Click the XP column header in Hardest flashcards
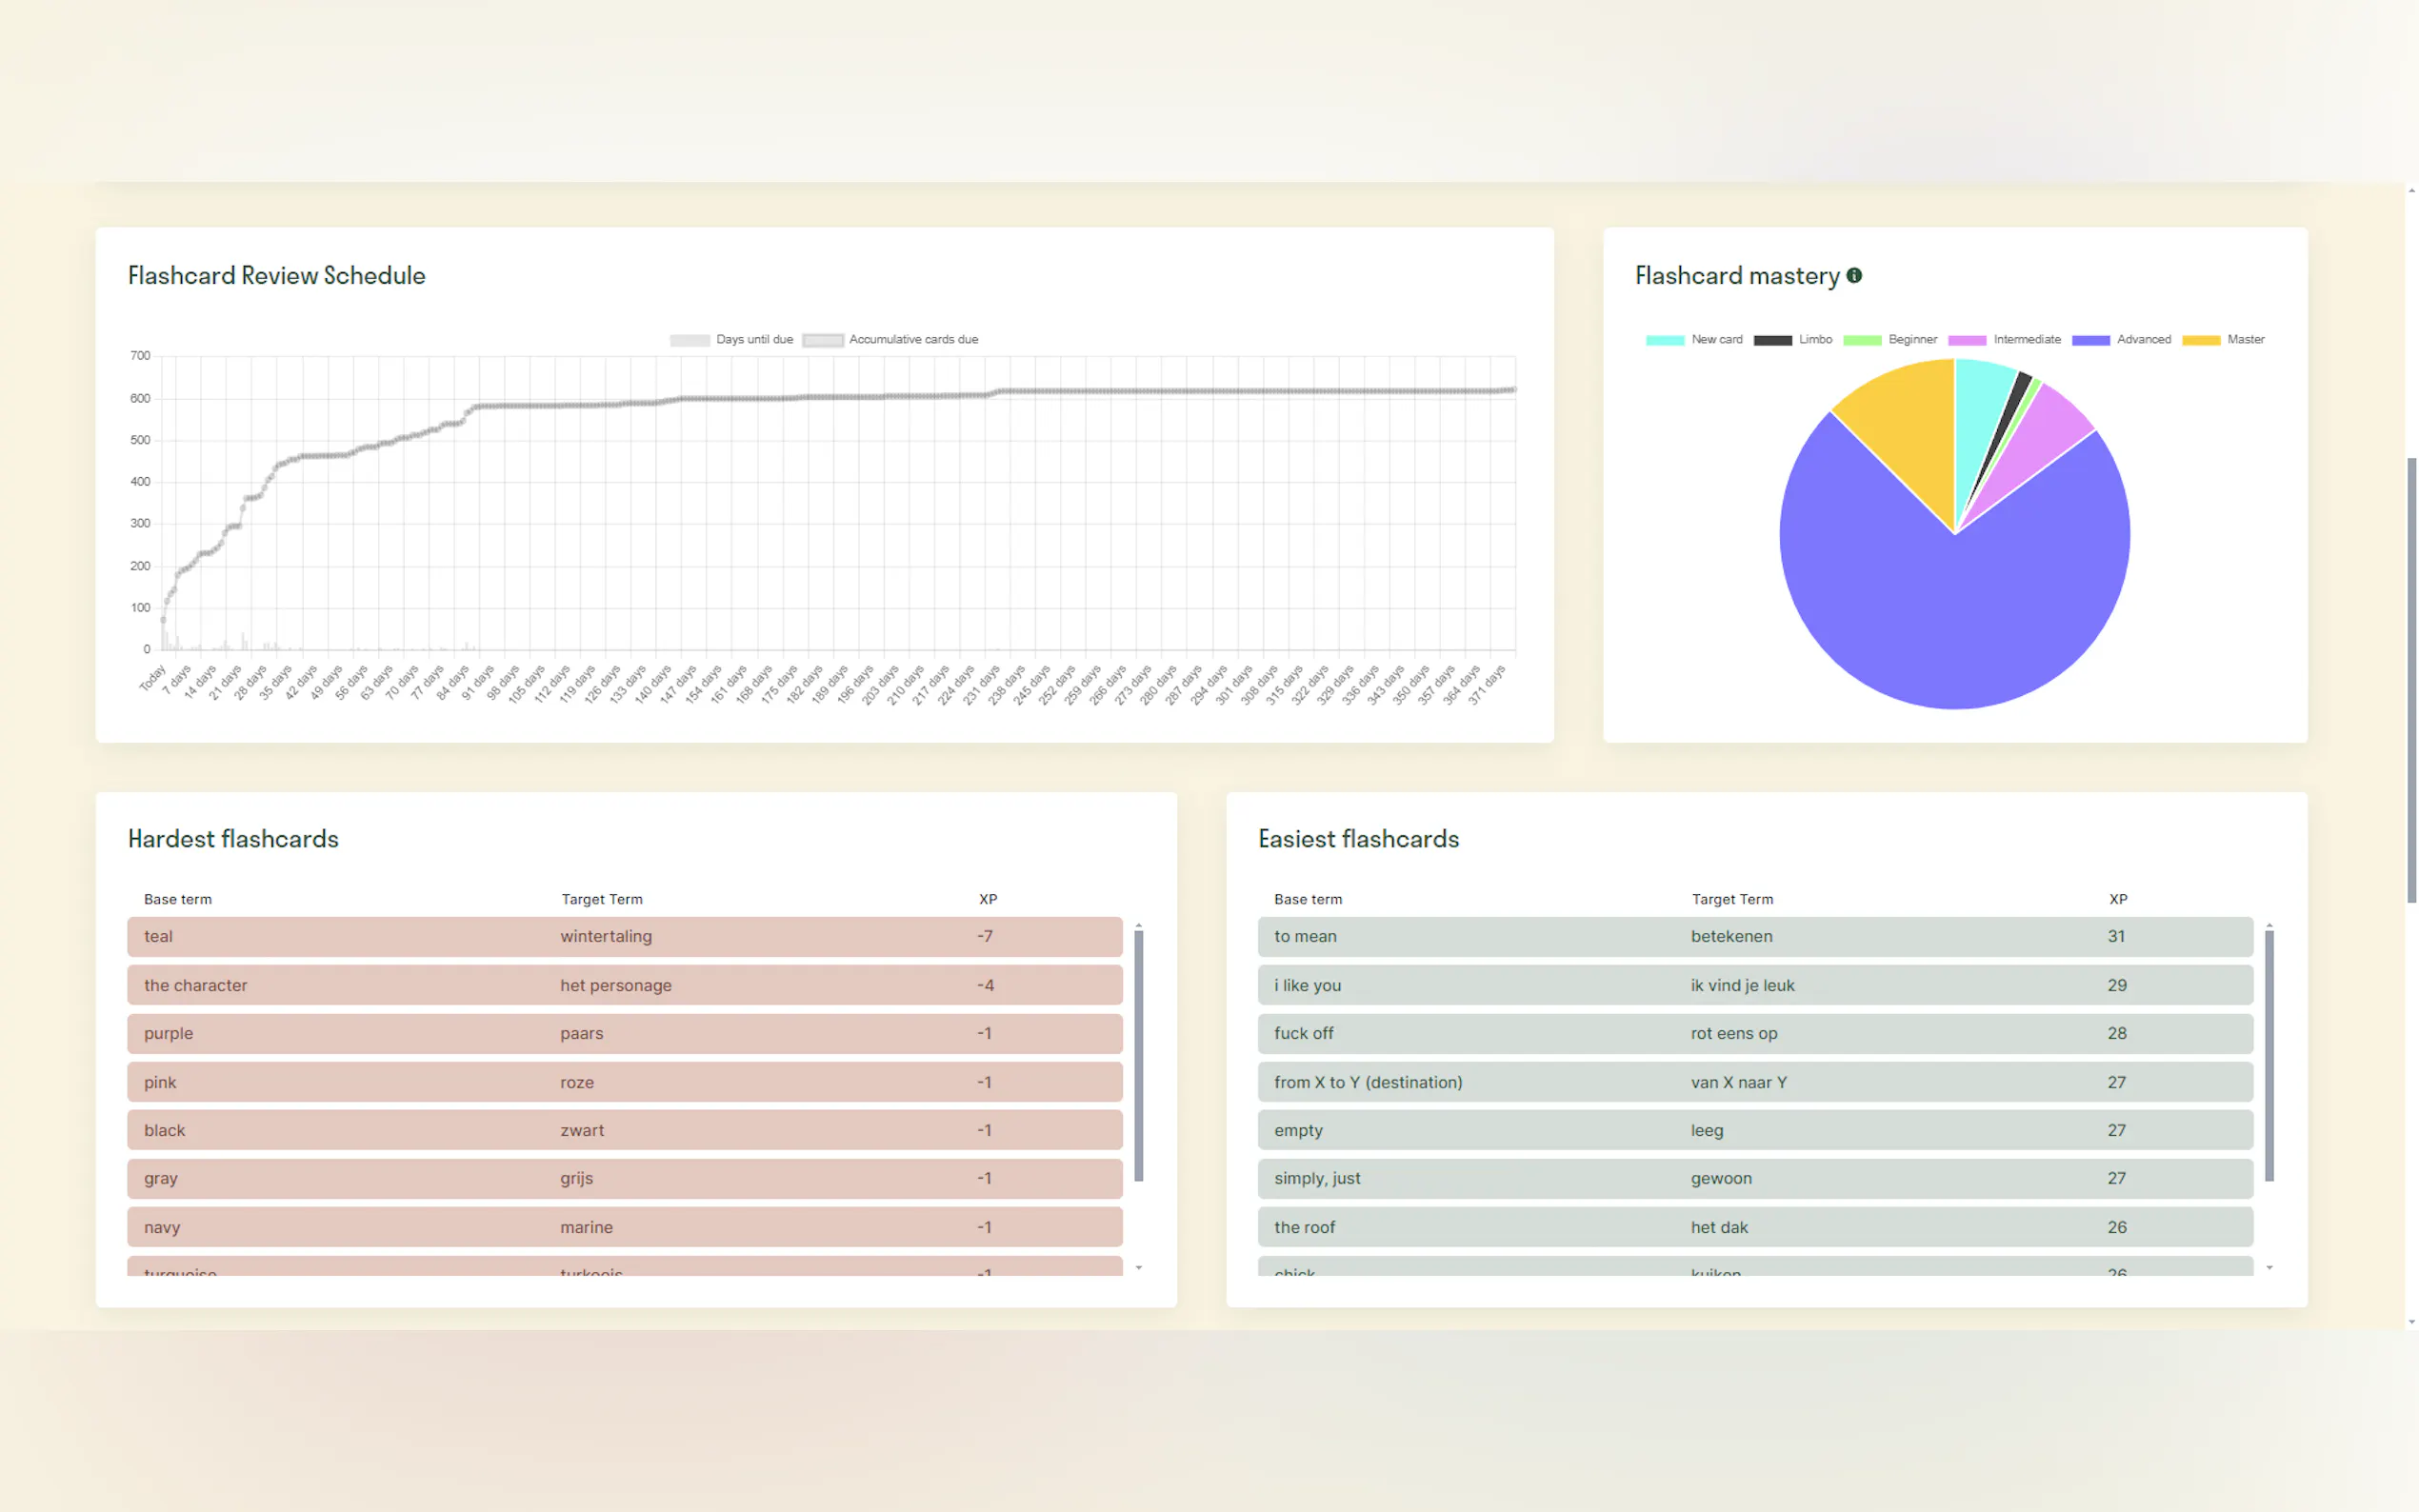The width and height of the screenshot is (2419, 1512). (x=987, y=899)
